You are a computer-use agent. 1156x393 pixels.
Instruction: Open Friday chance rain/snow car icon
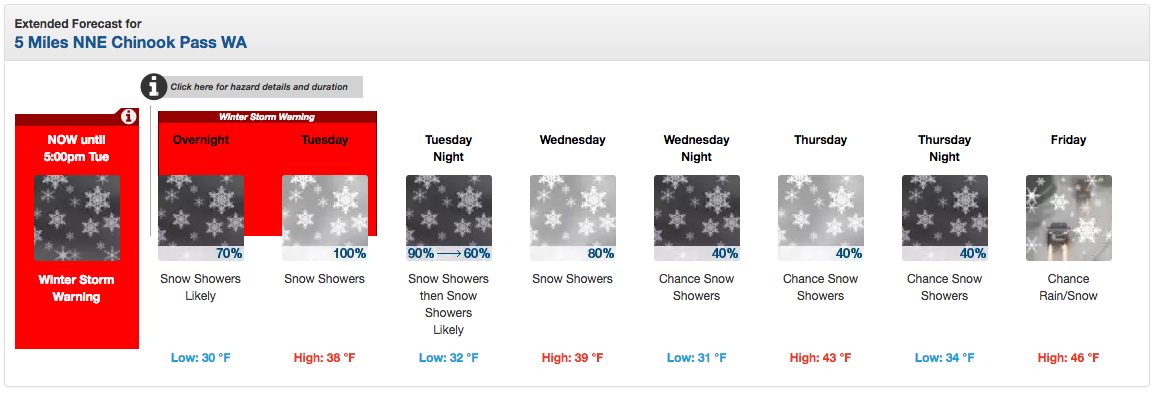(1068, 218)
